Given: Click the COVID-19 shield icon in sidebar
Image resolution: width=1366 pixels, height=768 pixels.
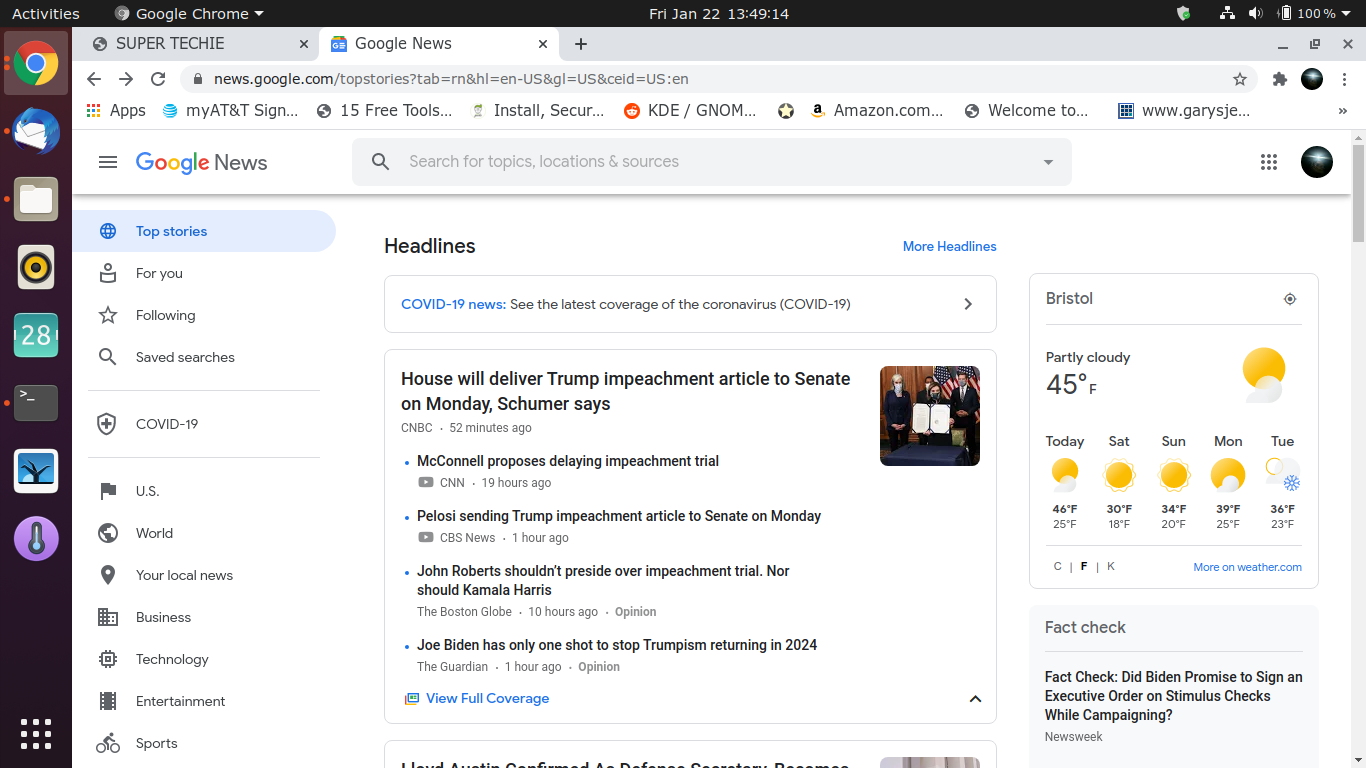Looking at the screenshot, I should click(108, 424).
